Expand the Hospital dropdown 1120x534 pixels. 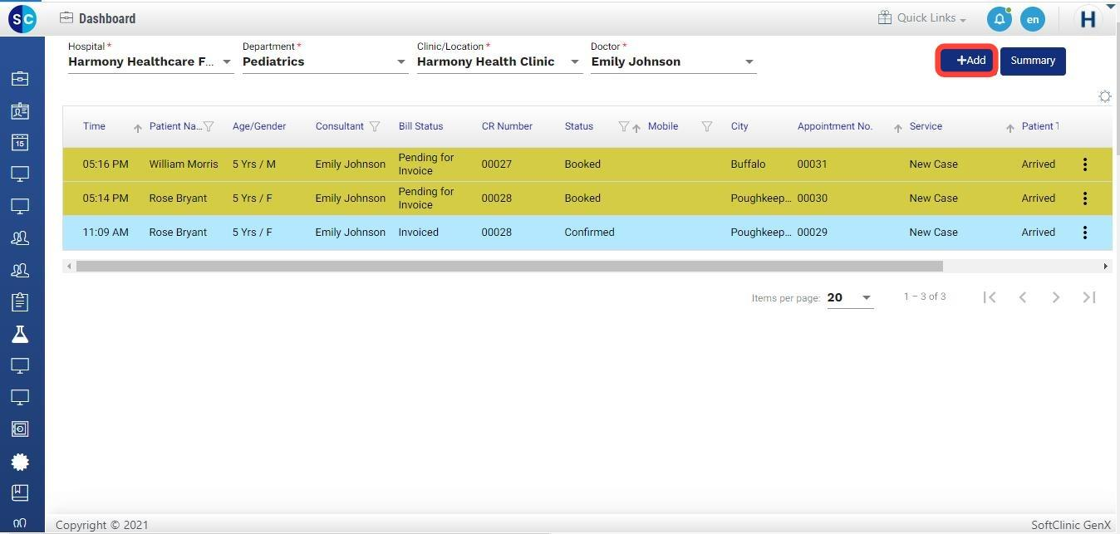227,62
